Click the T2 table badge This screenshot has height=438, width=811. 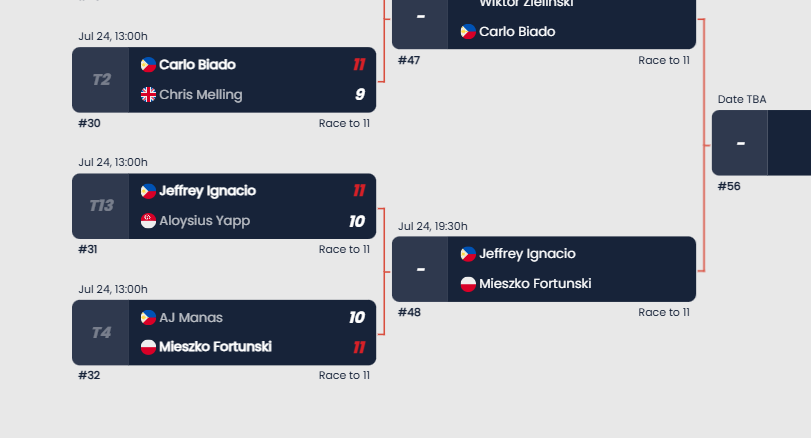101,80
